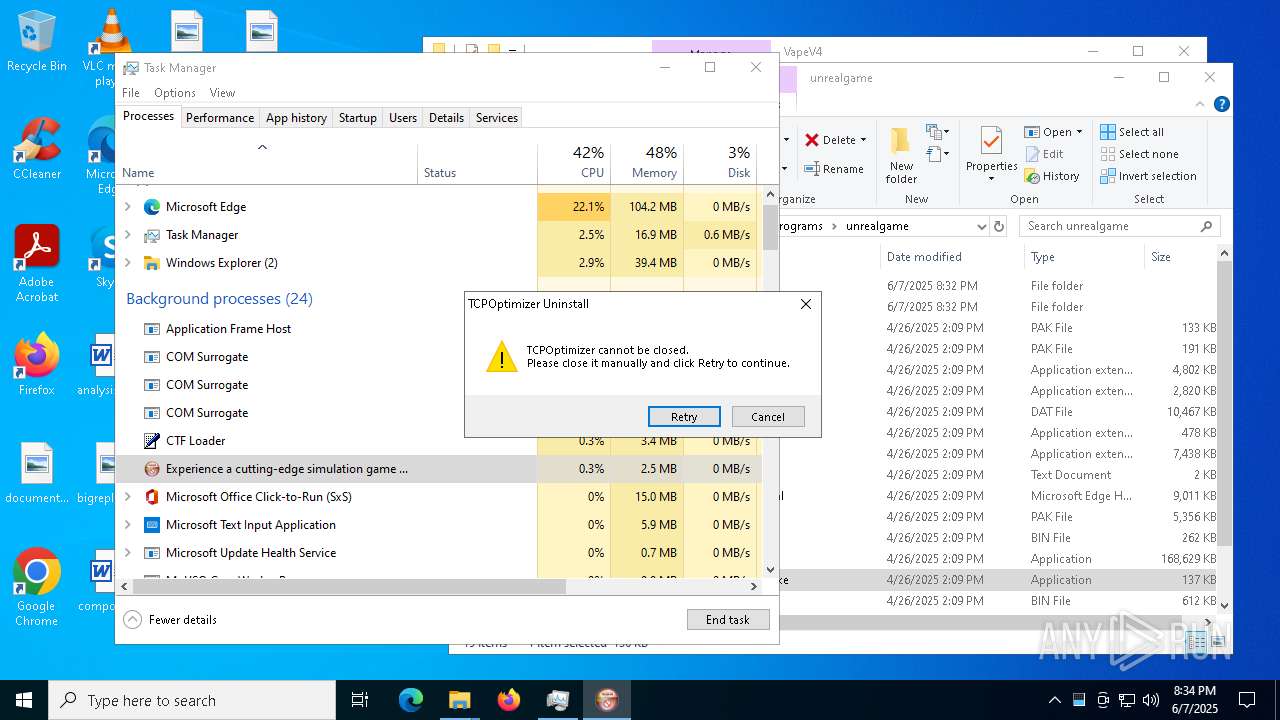Click History in the Explorer ribbon
The width and height of the screenshot is (1280, 720).
pos(1052,176)
